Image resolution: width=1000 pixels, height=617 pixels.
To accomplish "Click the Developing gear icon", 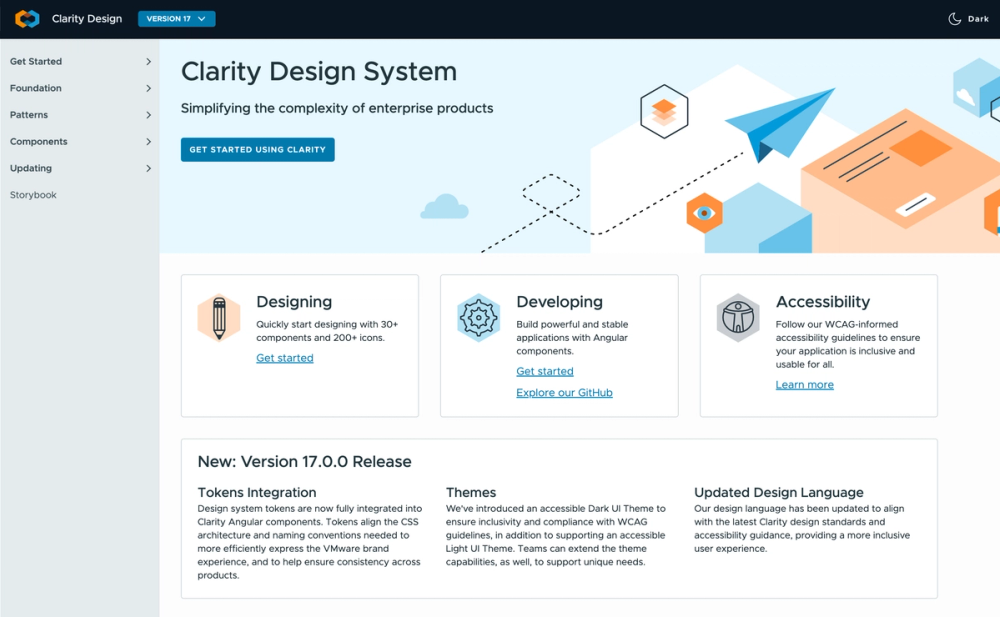I will (x=478, y=318).
